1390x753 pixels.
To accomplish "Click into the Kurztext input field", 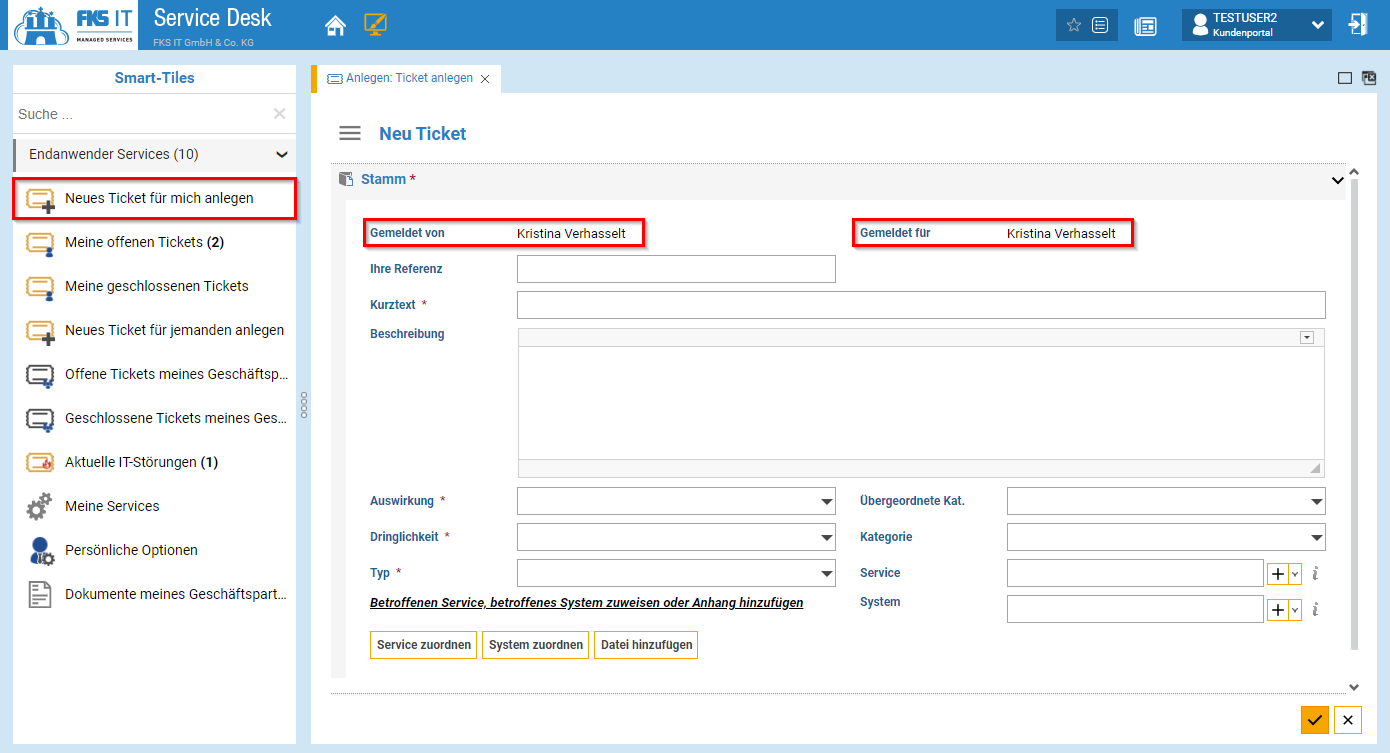I will click(920, 305).
